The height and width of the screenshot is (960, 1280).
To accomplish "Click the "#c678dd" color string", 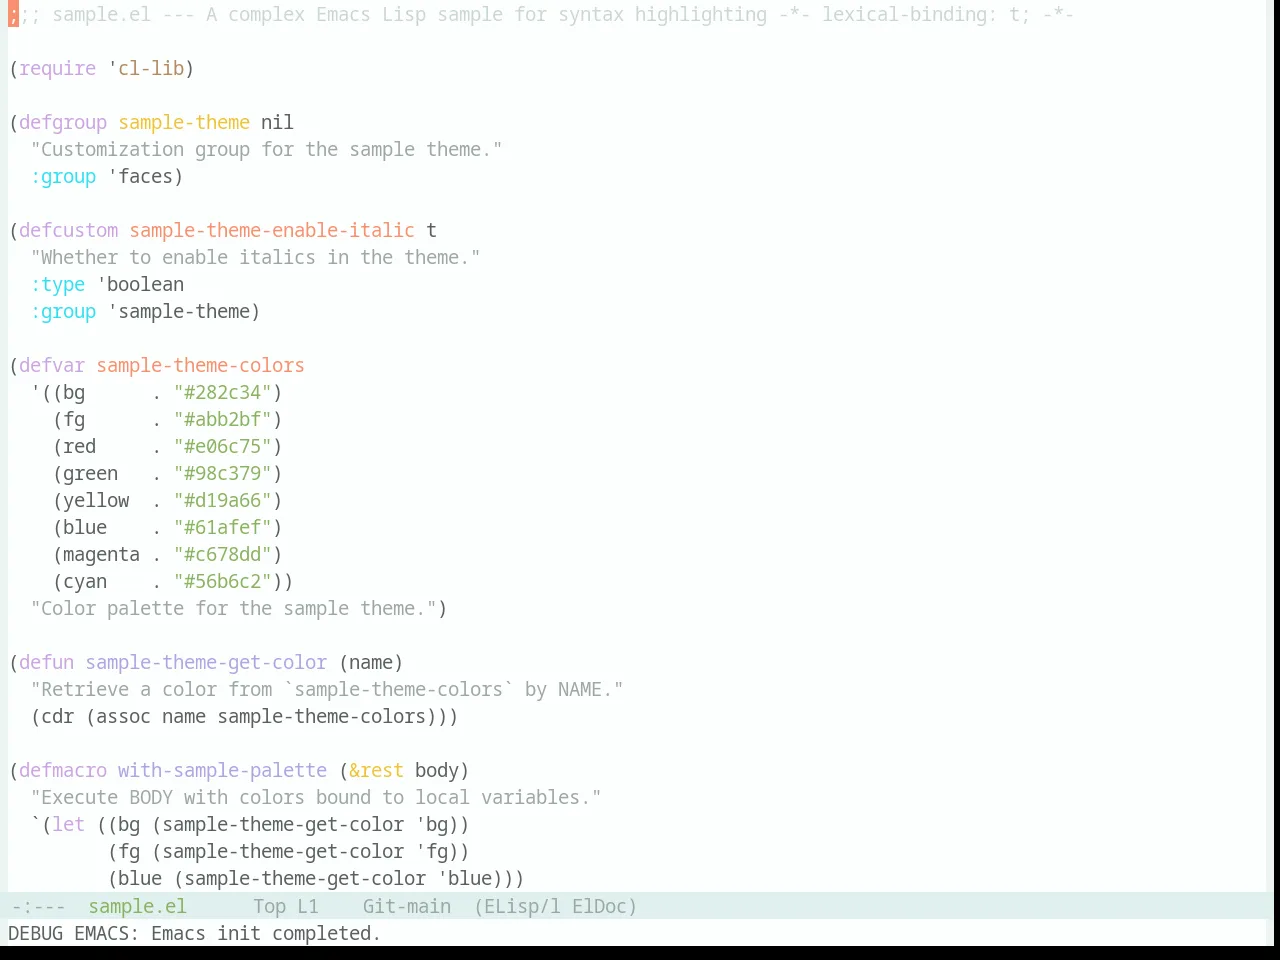I will (223, 554).
